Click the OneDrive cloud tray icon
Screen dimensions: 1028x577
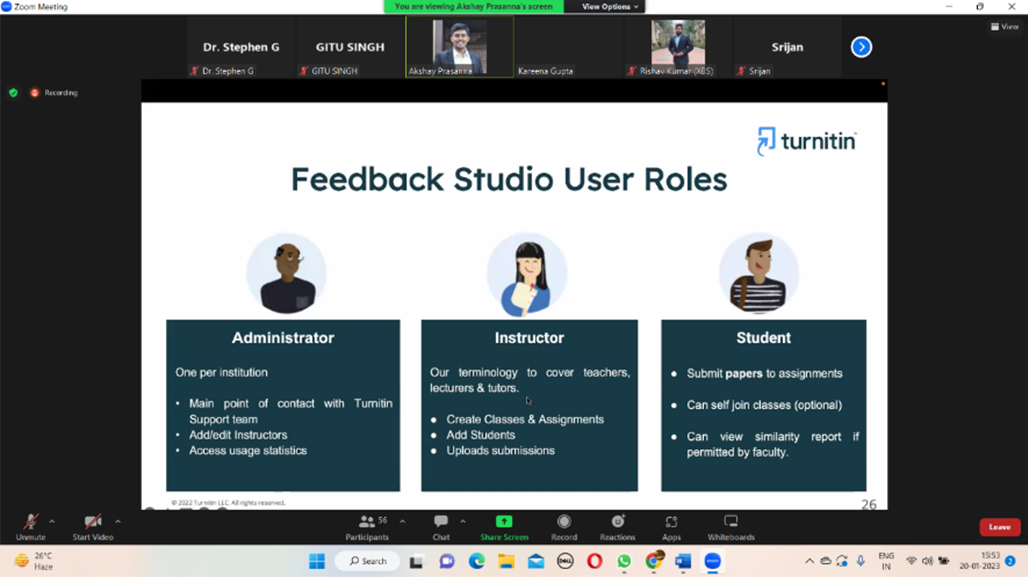(x=826, y=561)
